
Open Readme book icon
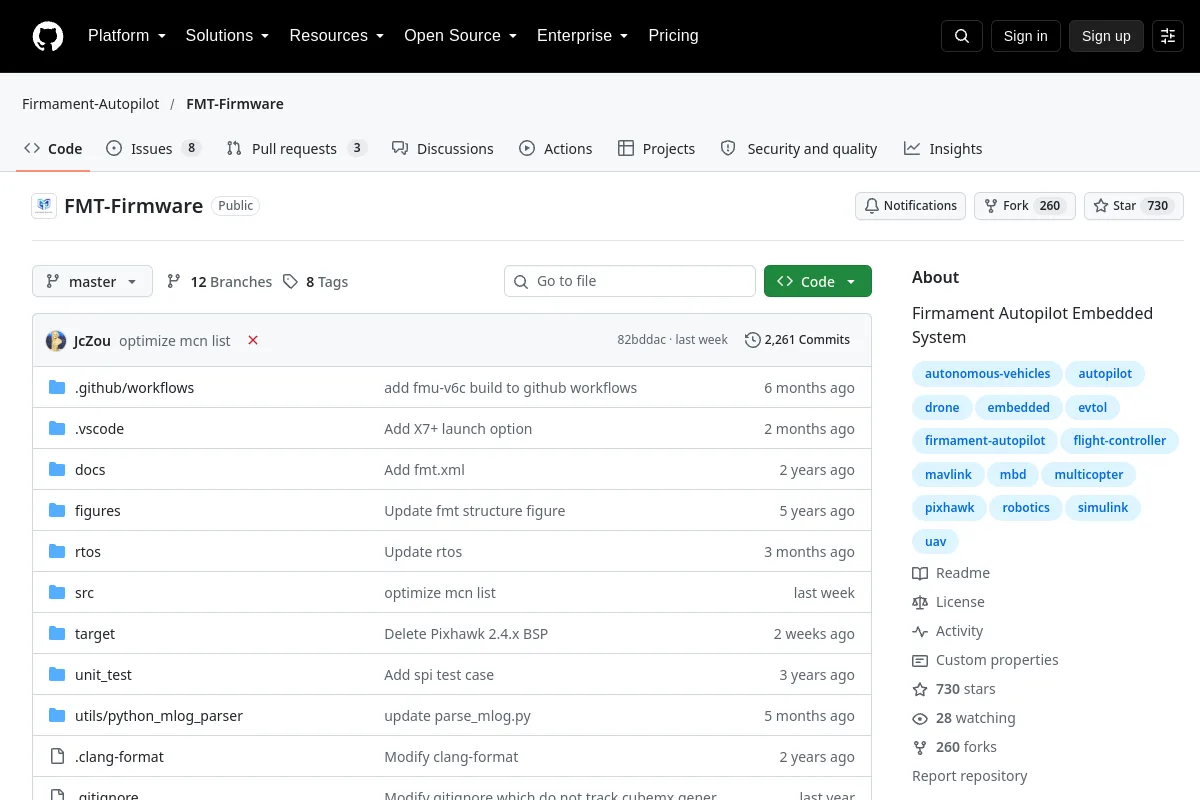pos(920,573)
